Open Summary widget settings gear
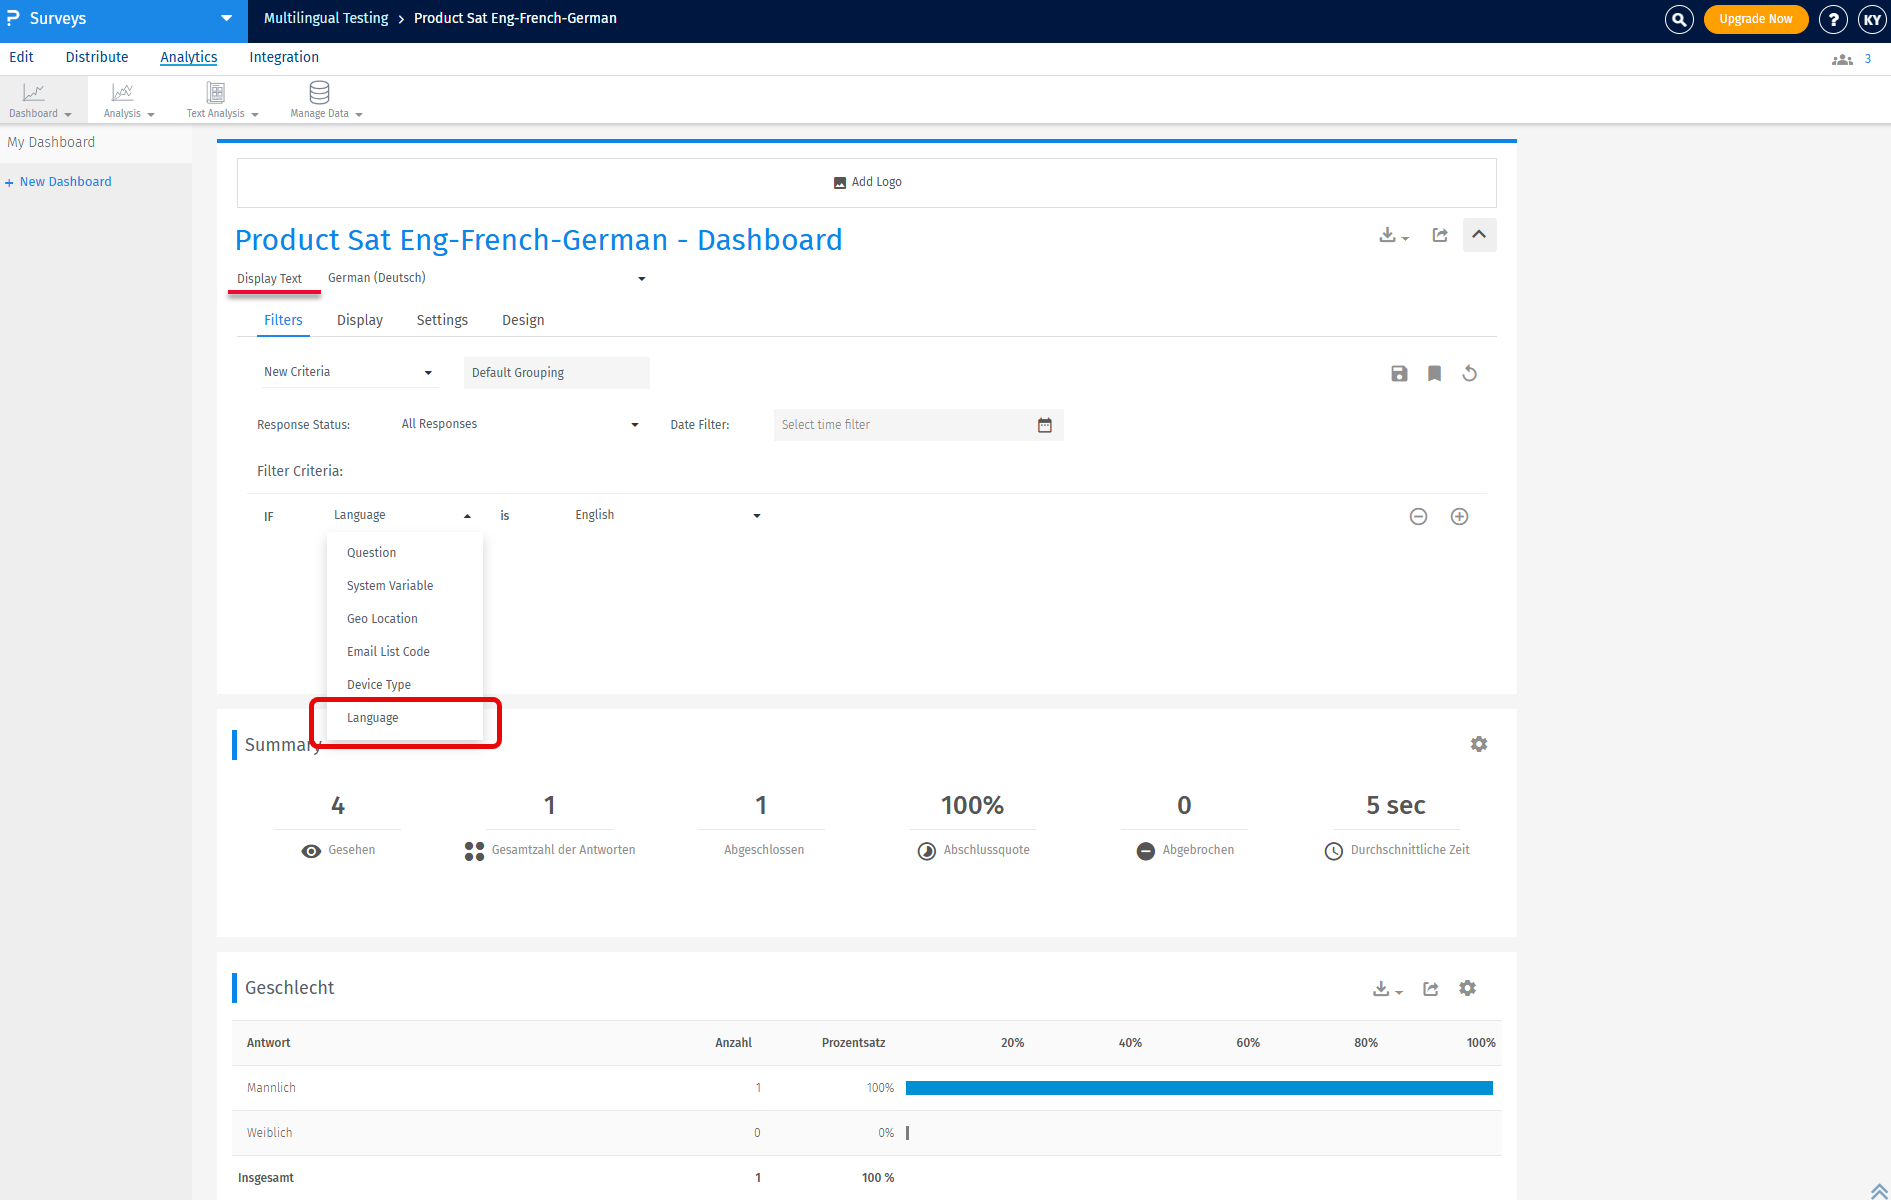 click(x=1478, y=744)
